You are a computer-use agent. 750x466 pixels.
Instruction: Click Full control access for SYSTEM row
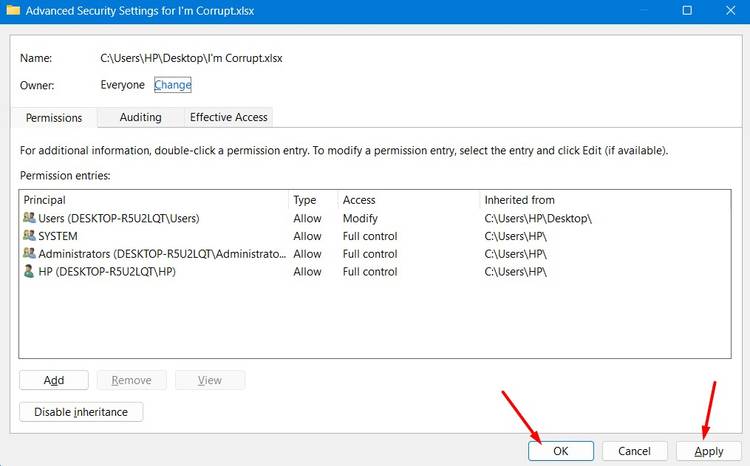[x=370, y=236]
